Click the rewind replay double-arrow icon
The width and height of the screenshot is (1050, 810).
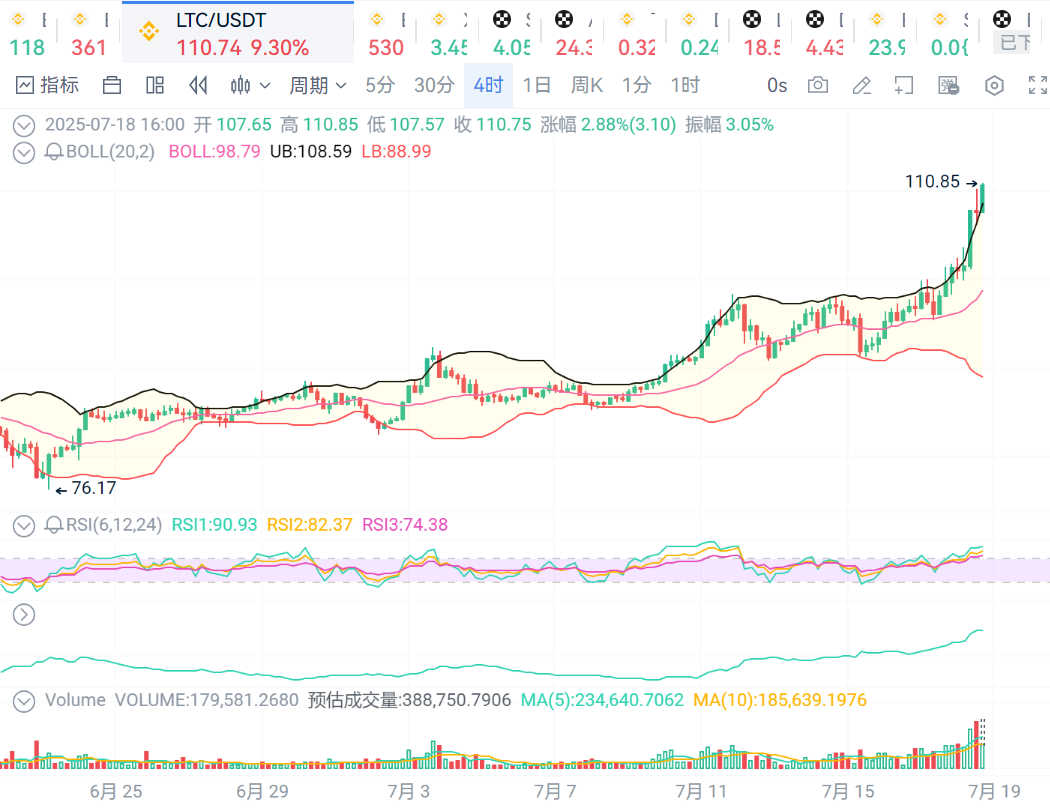pos(198,86)
